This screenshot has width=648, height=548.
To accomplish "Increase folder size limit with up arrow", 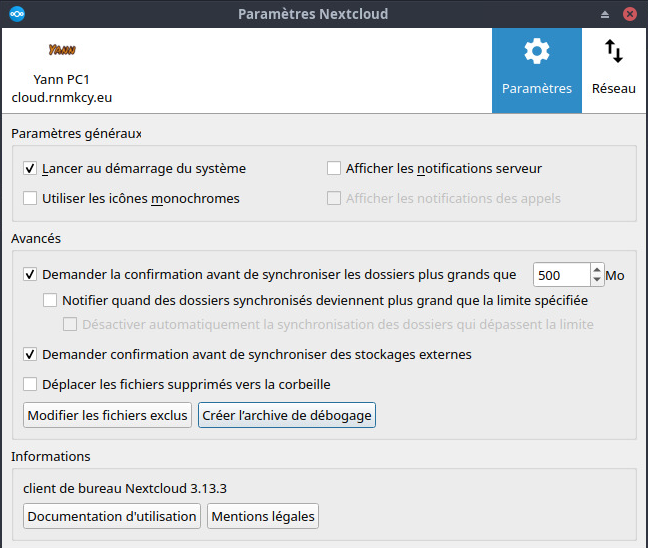I will (598, 269).
